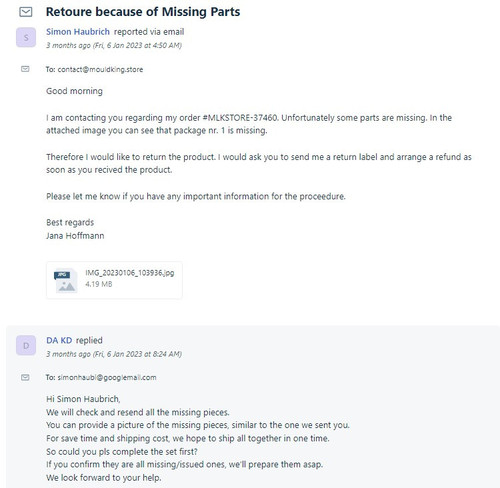
Task: Click the reported via email label
Action: pyautogui.click(x=149, y=32)
